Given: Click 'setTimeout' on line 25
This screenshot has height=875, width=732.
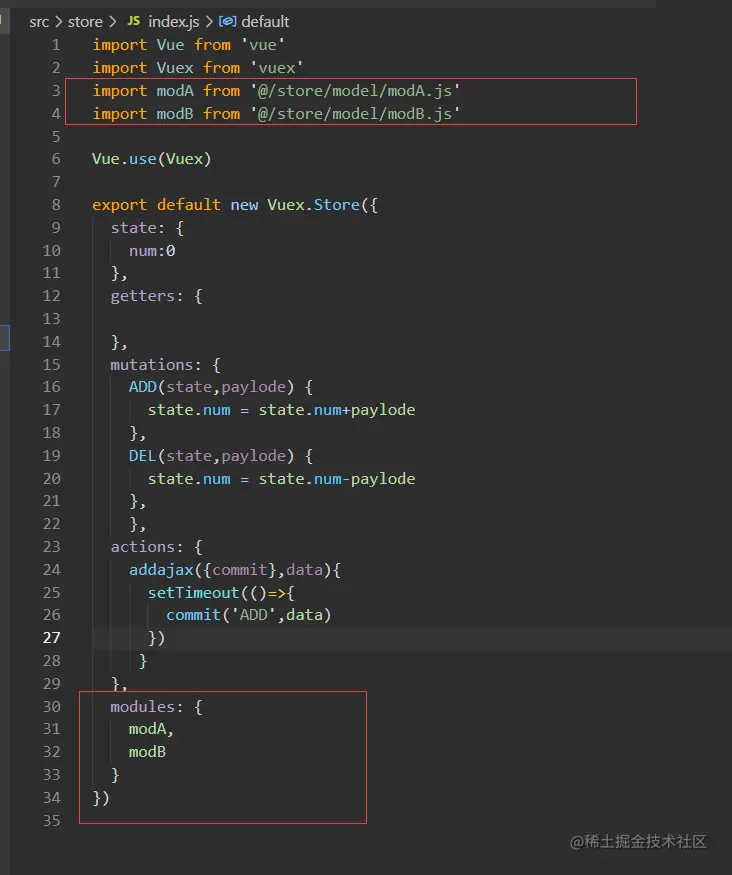Looking at the screenshot, I should (194, 592).
